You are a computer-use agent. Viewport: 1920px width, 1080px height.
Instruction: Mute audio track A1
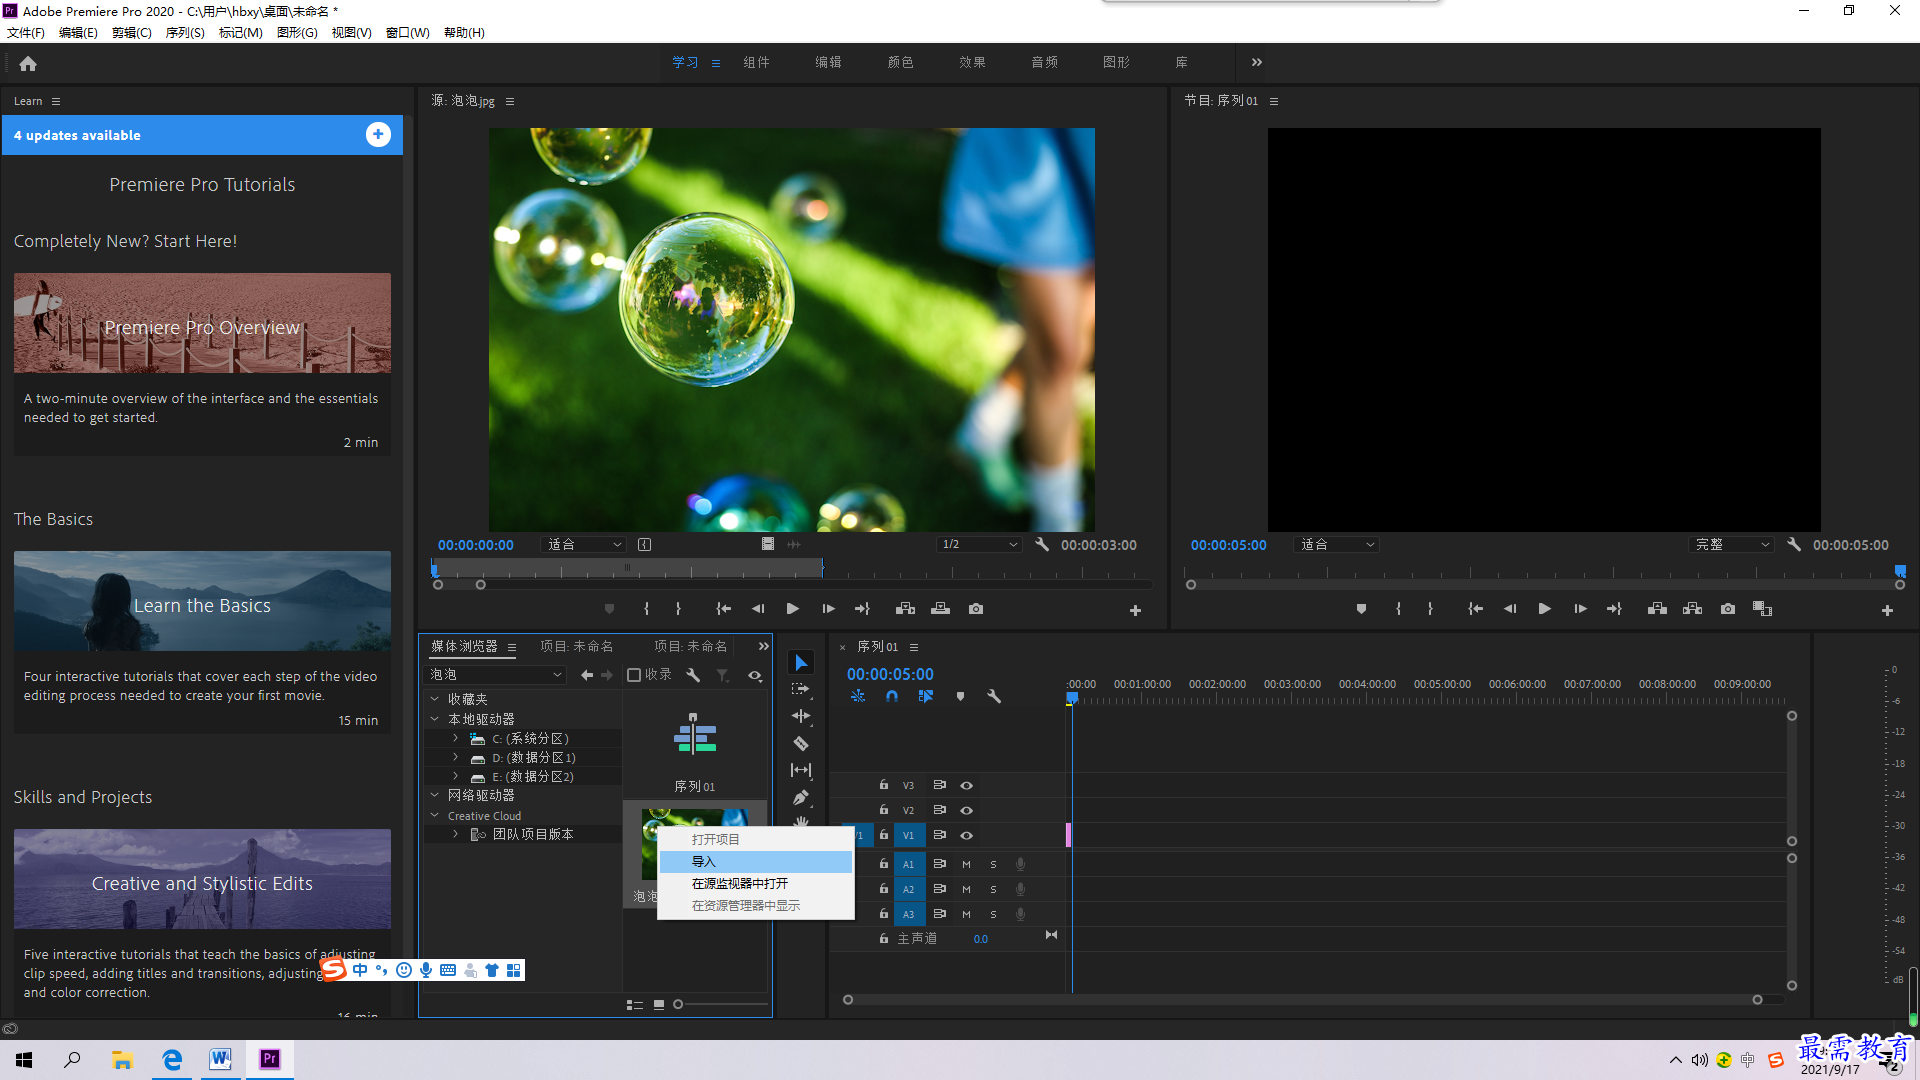[x=966, y=864]
